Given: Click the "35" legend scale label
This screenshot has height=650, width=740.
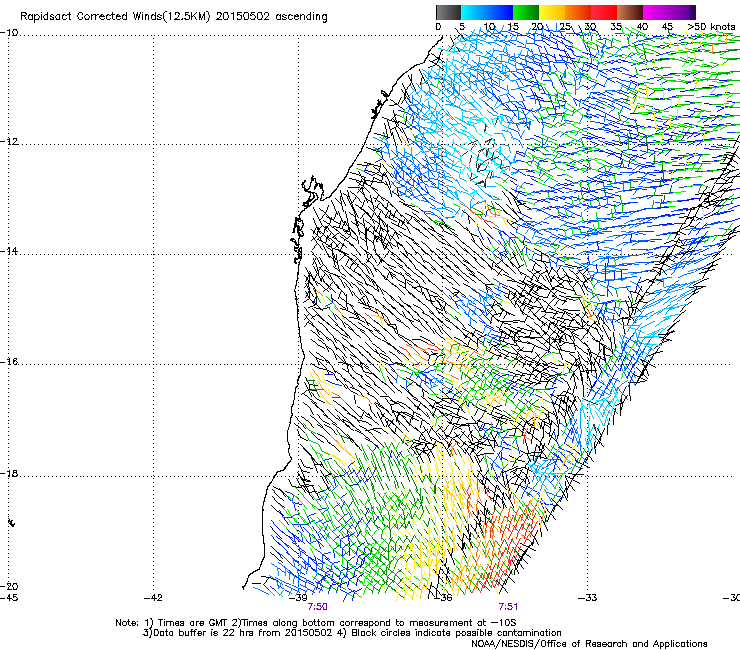Looking at the screenshot, I should click(x=616, y=27).
